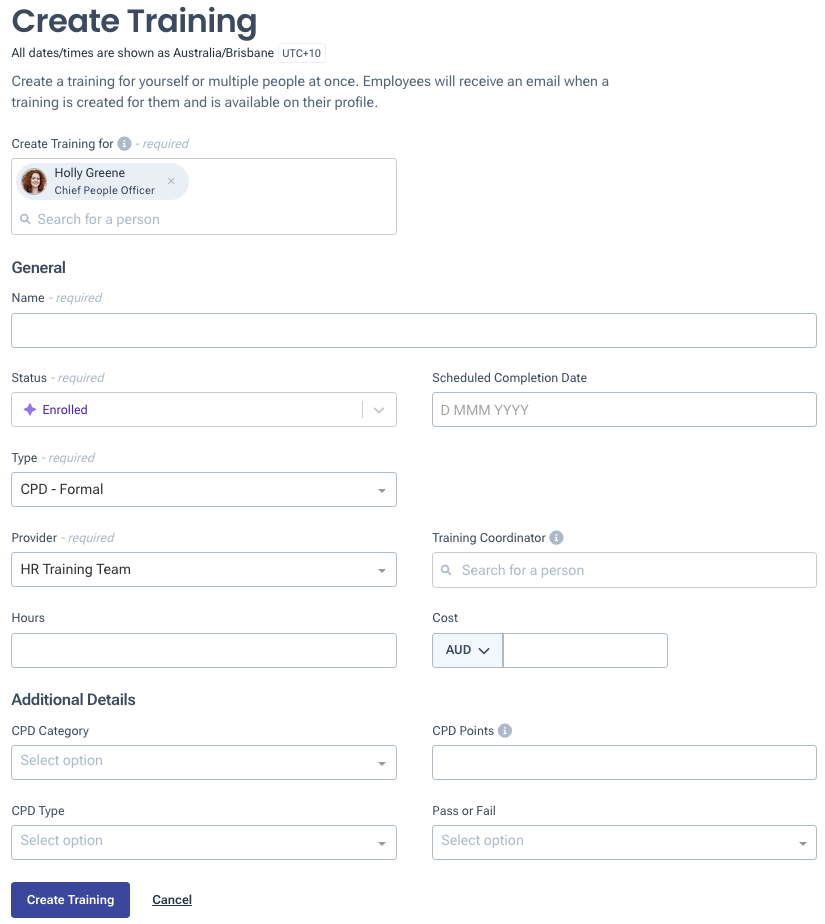The image size is (825, 924).
Task: Open the Pass or Fail dropdown
Action: pyautogui.click(x=624, y=842)
